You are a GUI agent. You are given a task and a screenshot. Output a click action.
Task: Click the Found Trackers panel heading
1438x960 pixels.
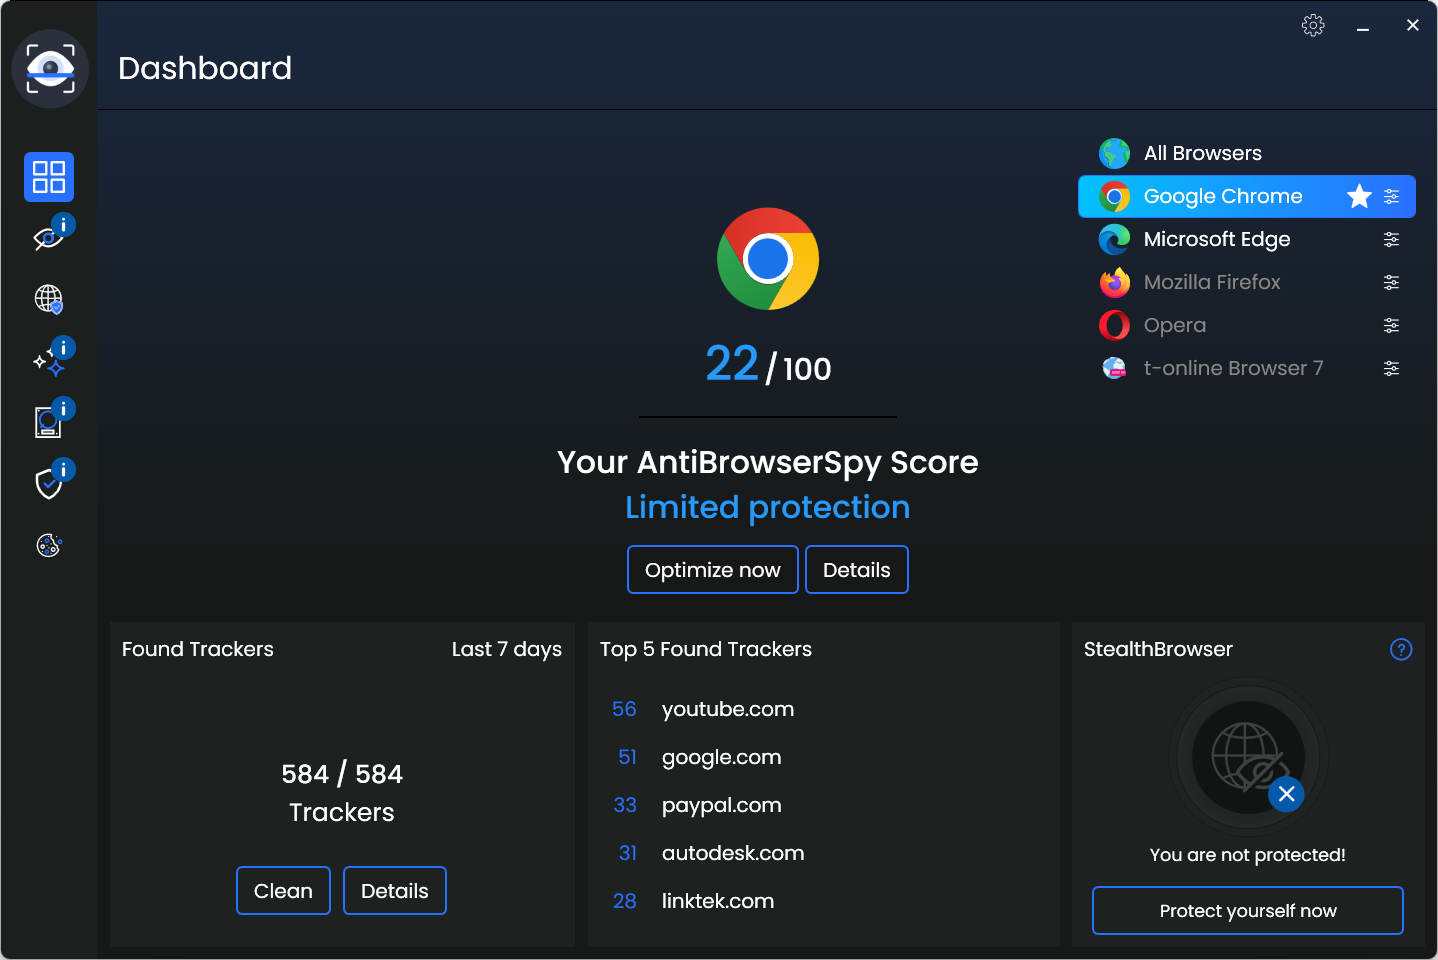click(x=198, y=649)
